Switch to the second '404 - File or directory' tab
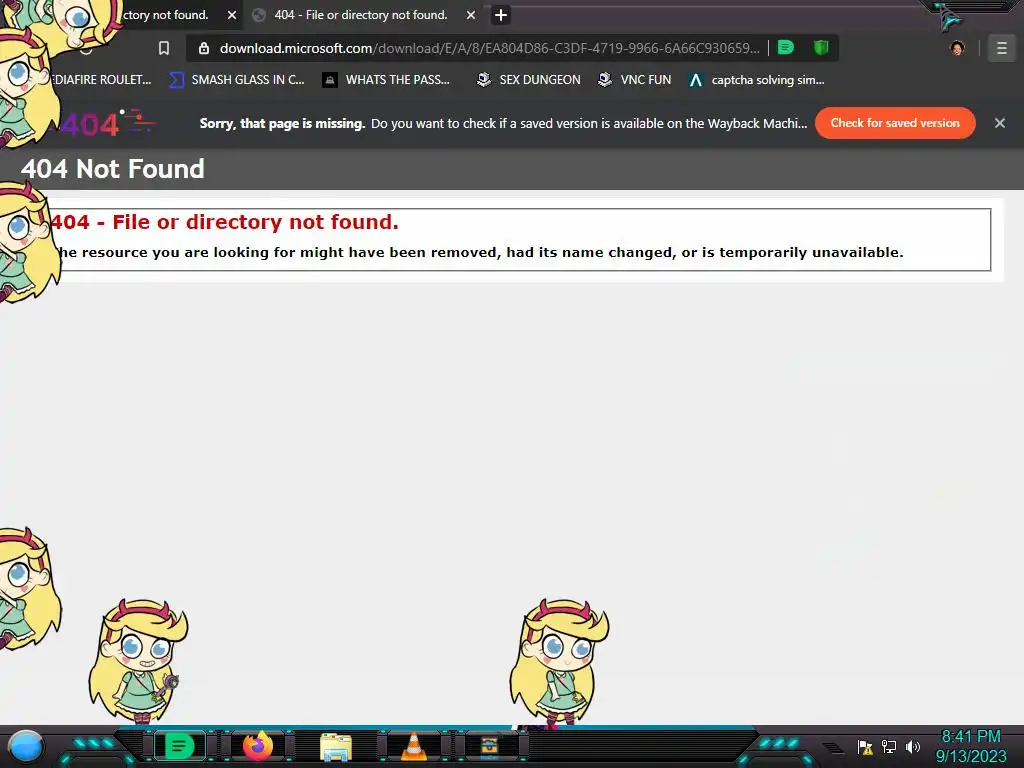This screenshot has height=768, width=1024. coord(361,15)
